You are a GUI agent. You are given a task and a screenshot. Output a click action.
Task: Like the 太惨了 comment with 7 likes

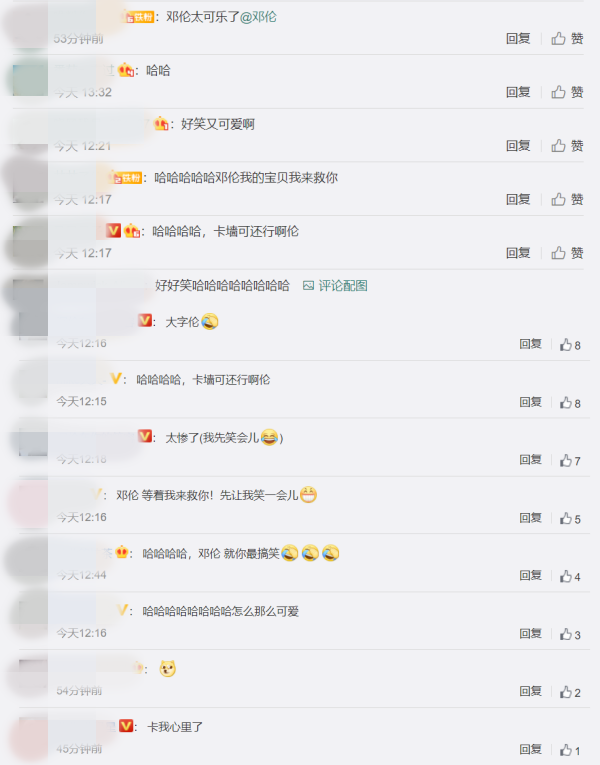(x=570, y=461)
